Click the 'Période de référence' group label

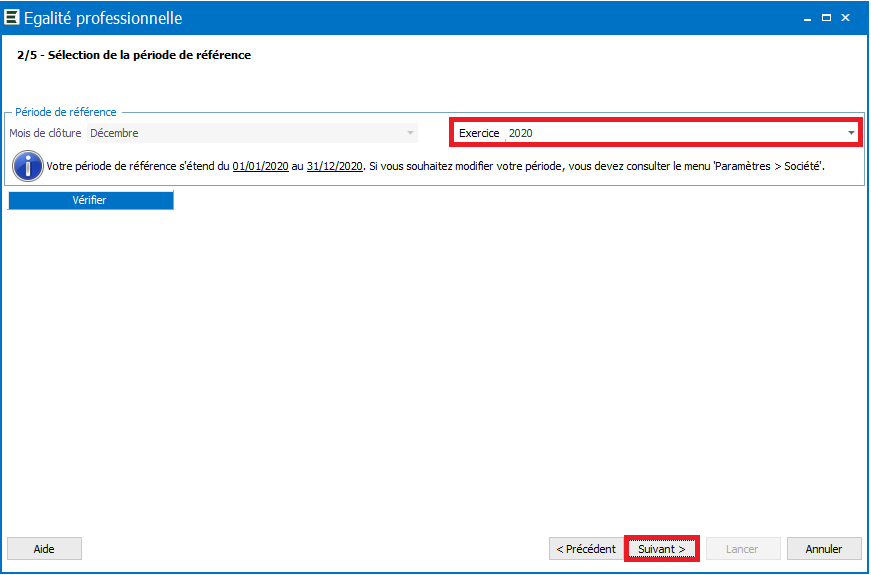[66, 112]
